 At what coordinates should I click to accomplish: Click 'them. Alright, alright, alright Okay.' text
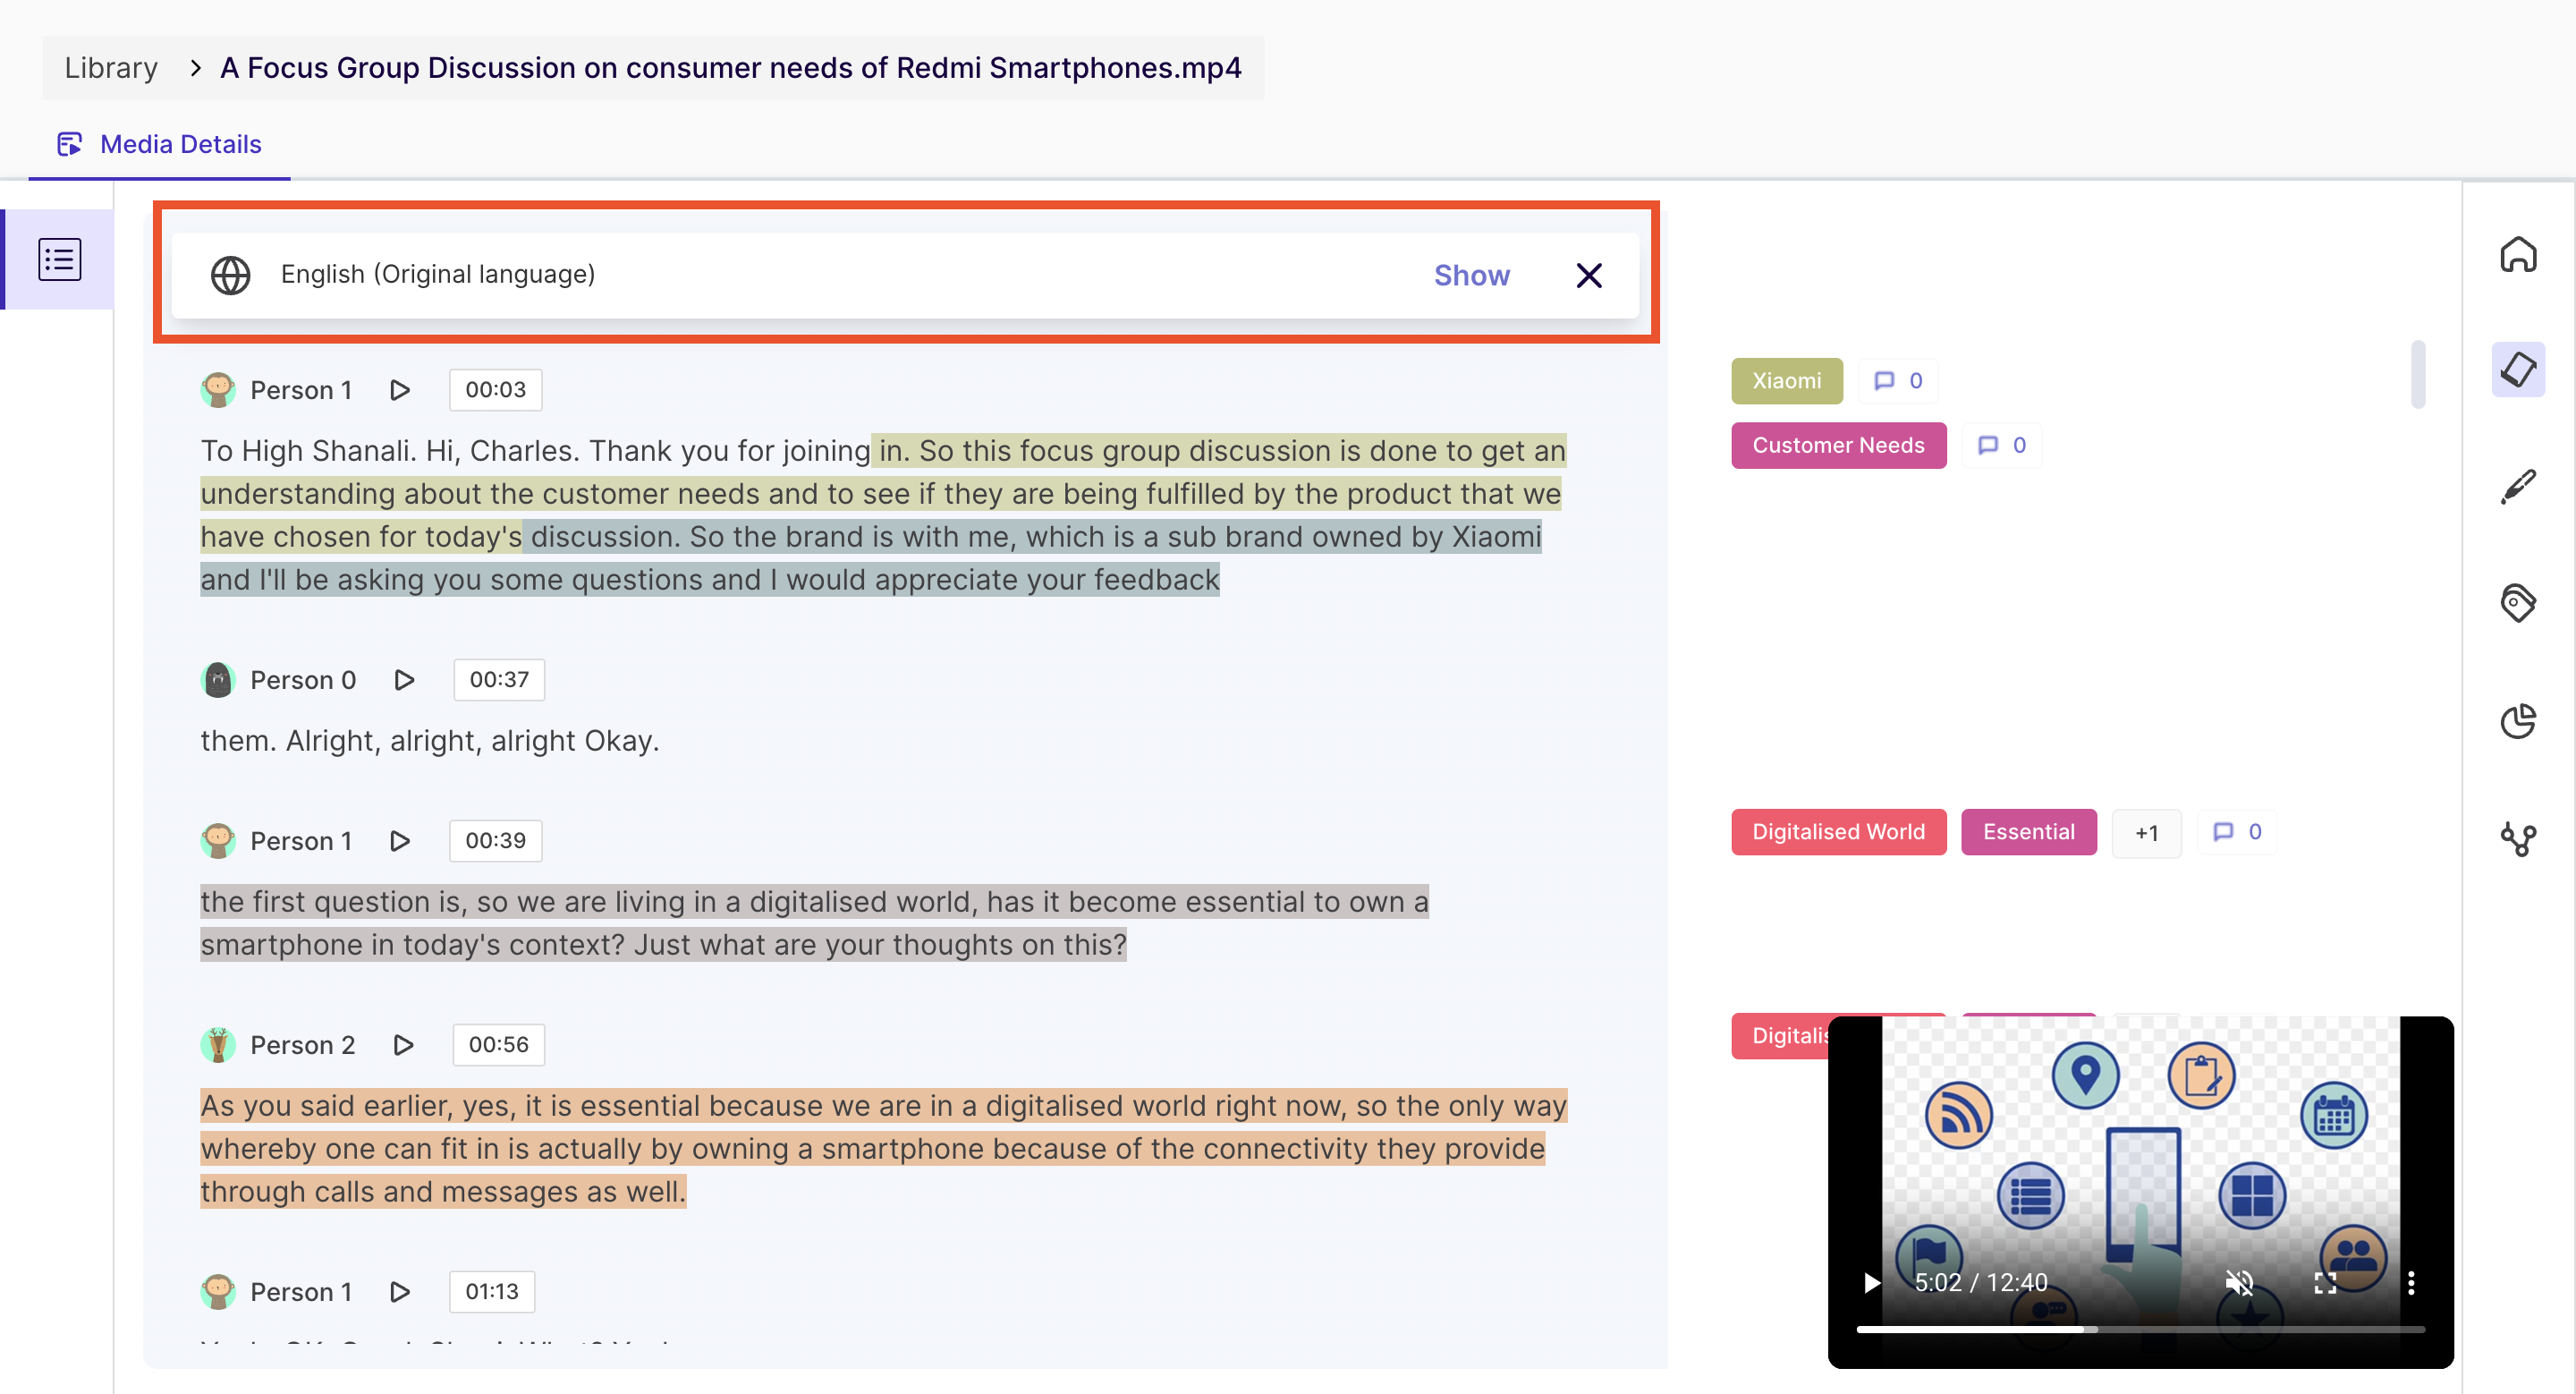430,741
